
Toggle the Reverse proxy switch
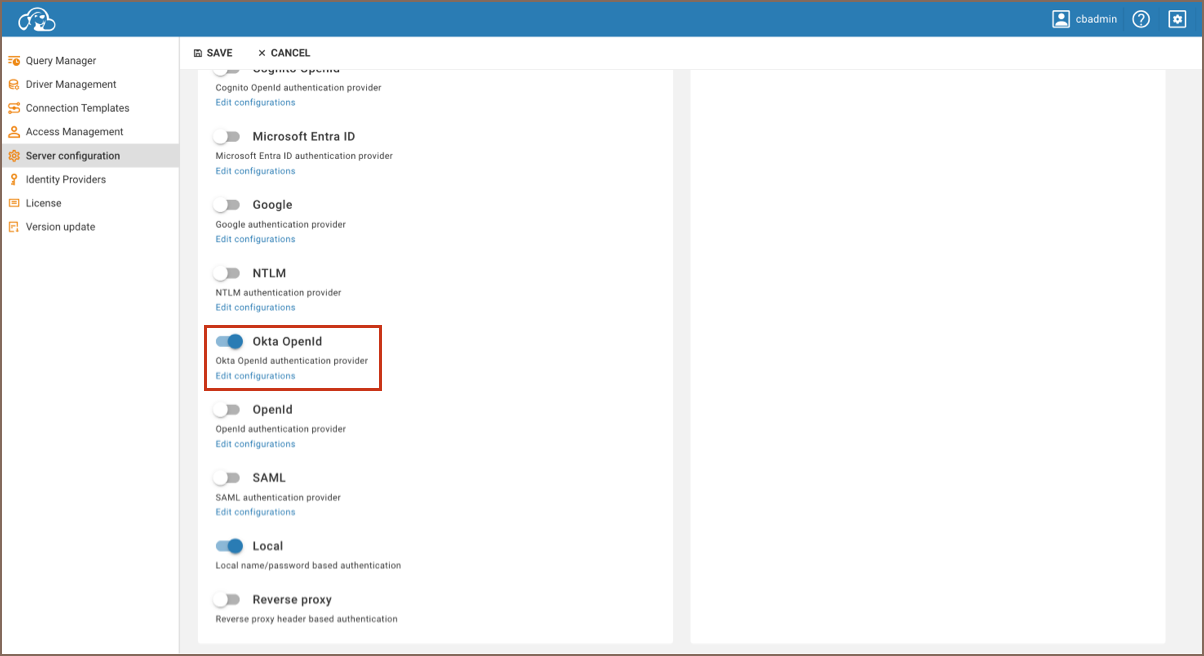[228, 600]
